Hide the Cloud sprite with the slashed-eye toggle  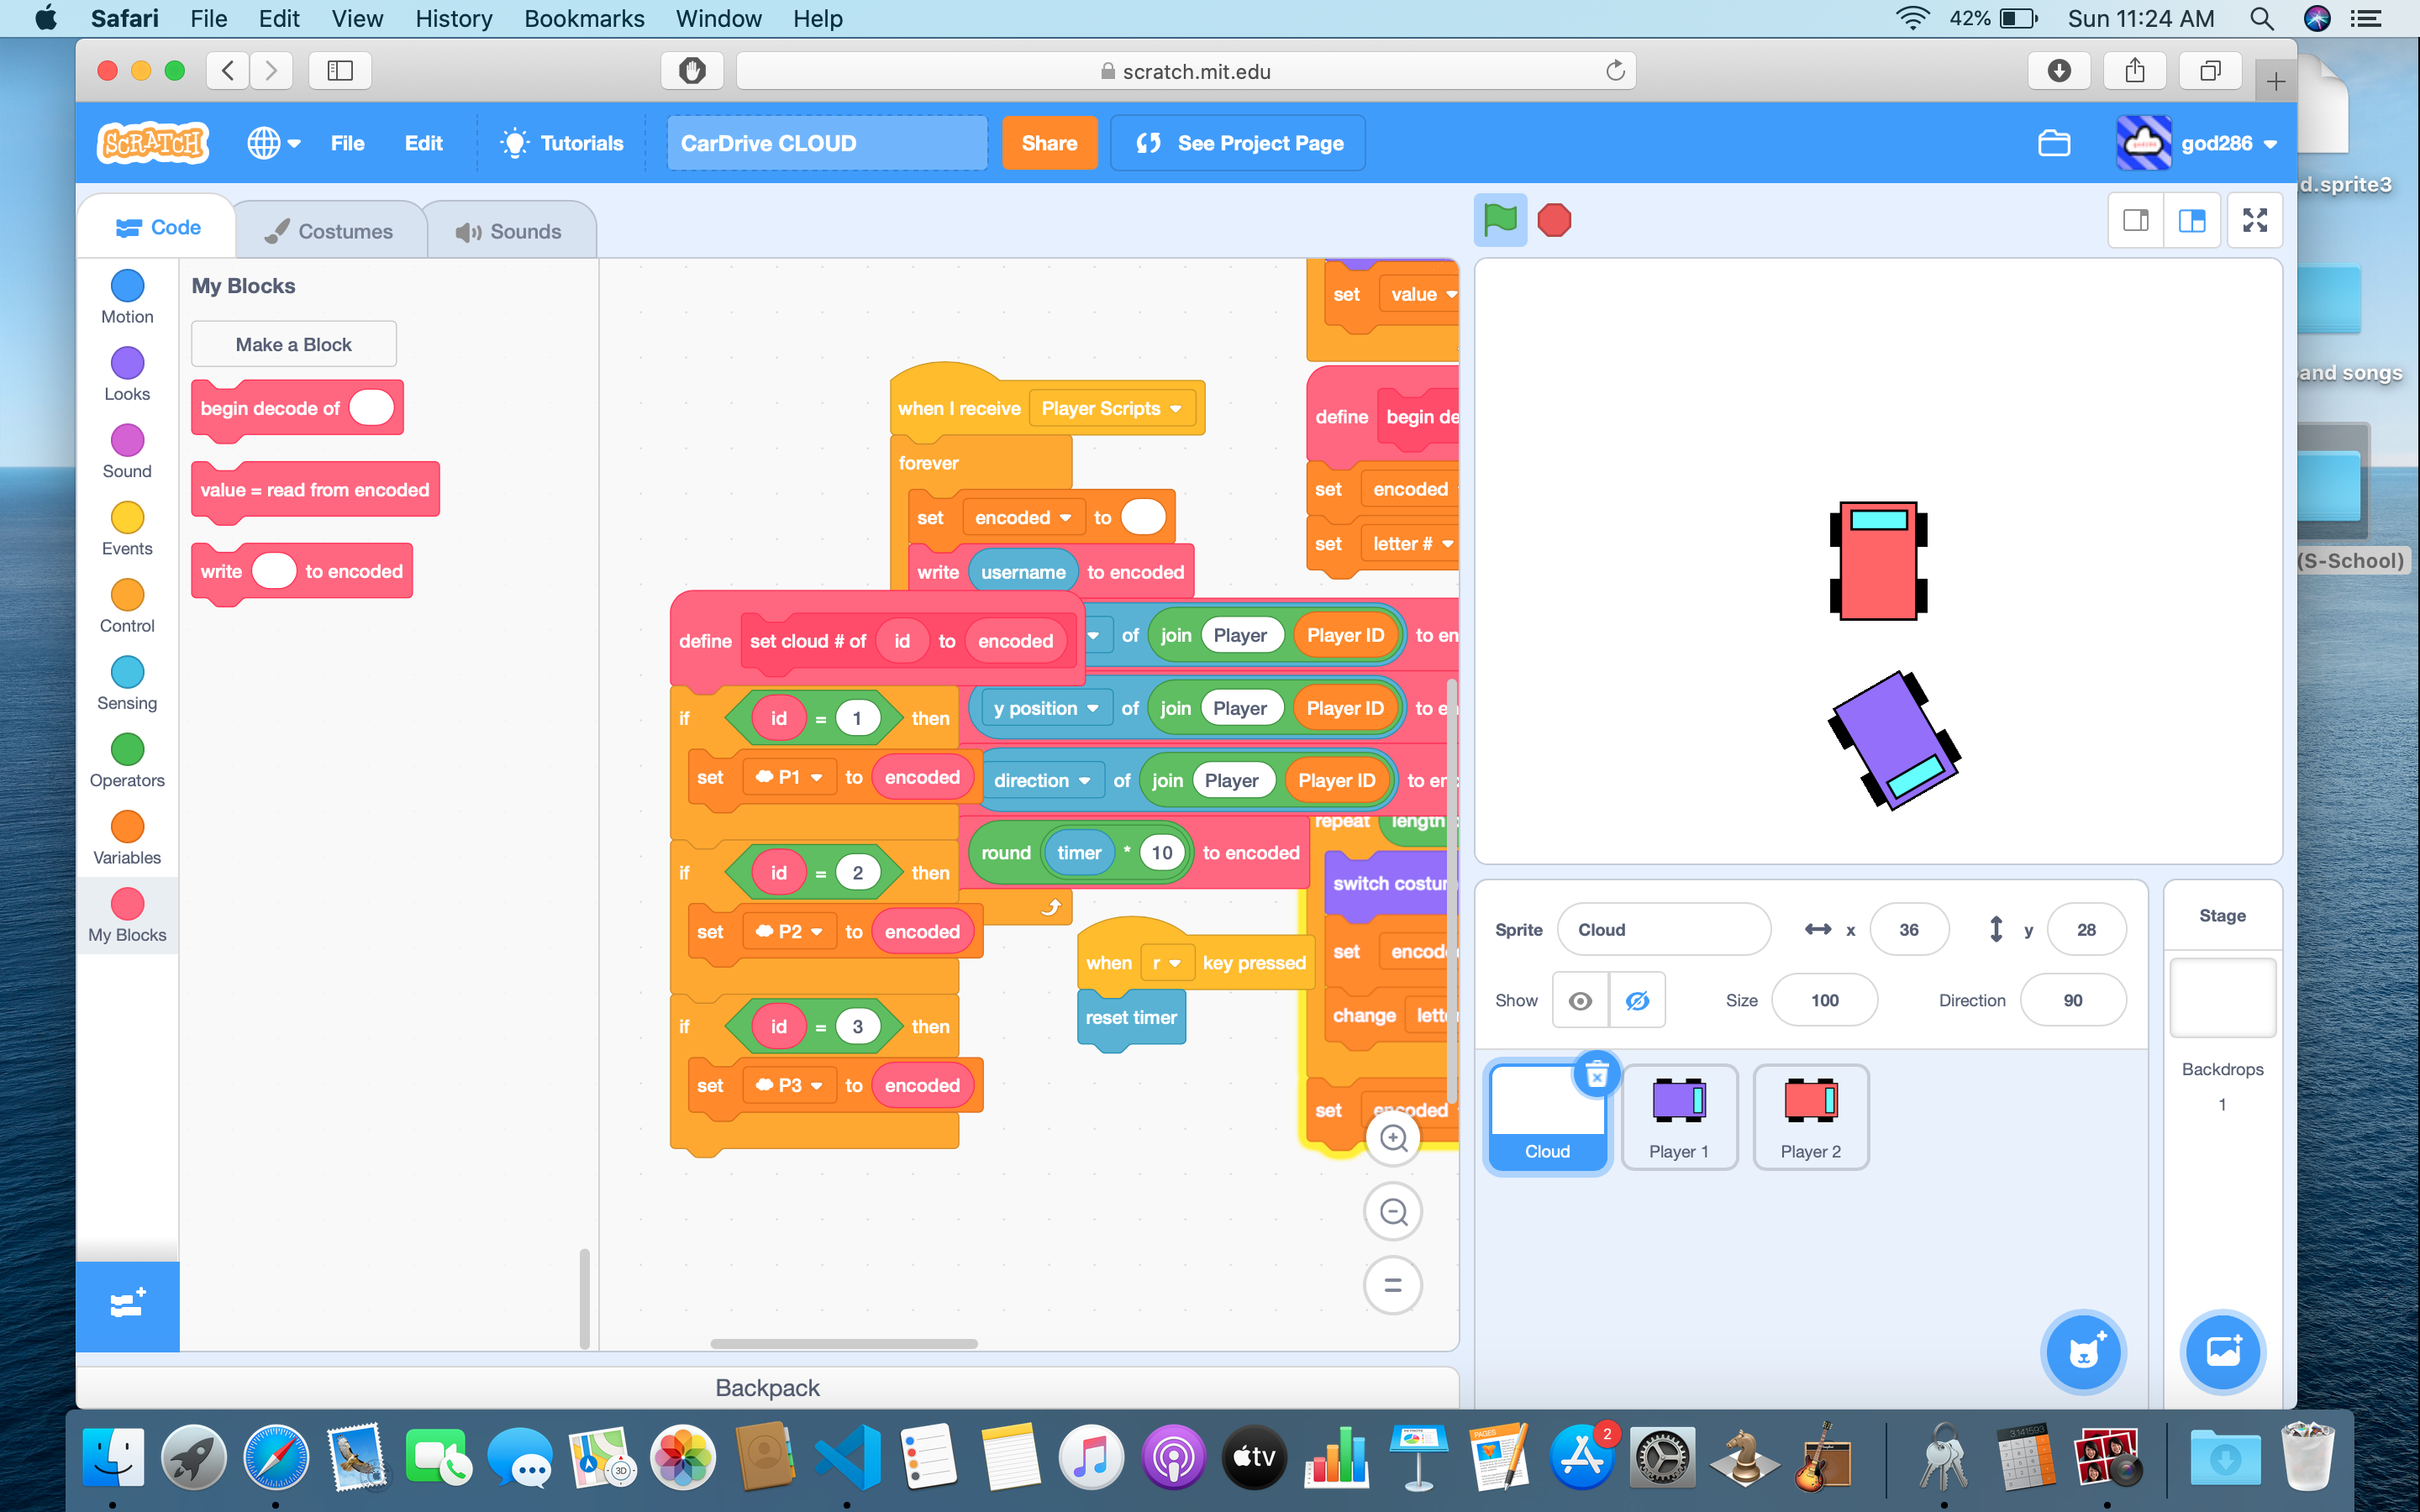(1638, 999)
